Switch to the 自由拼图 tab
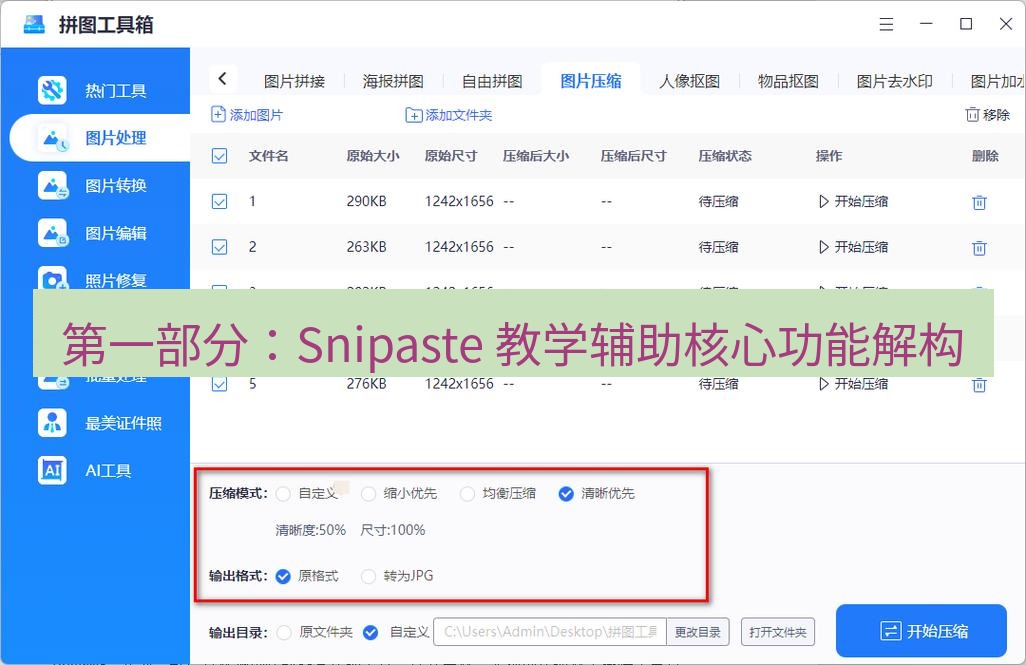 [492, 81]
